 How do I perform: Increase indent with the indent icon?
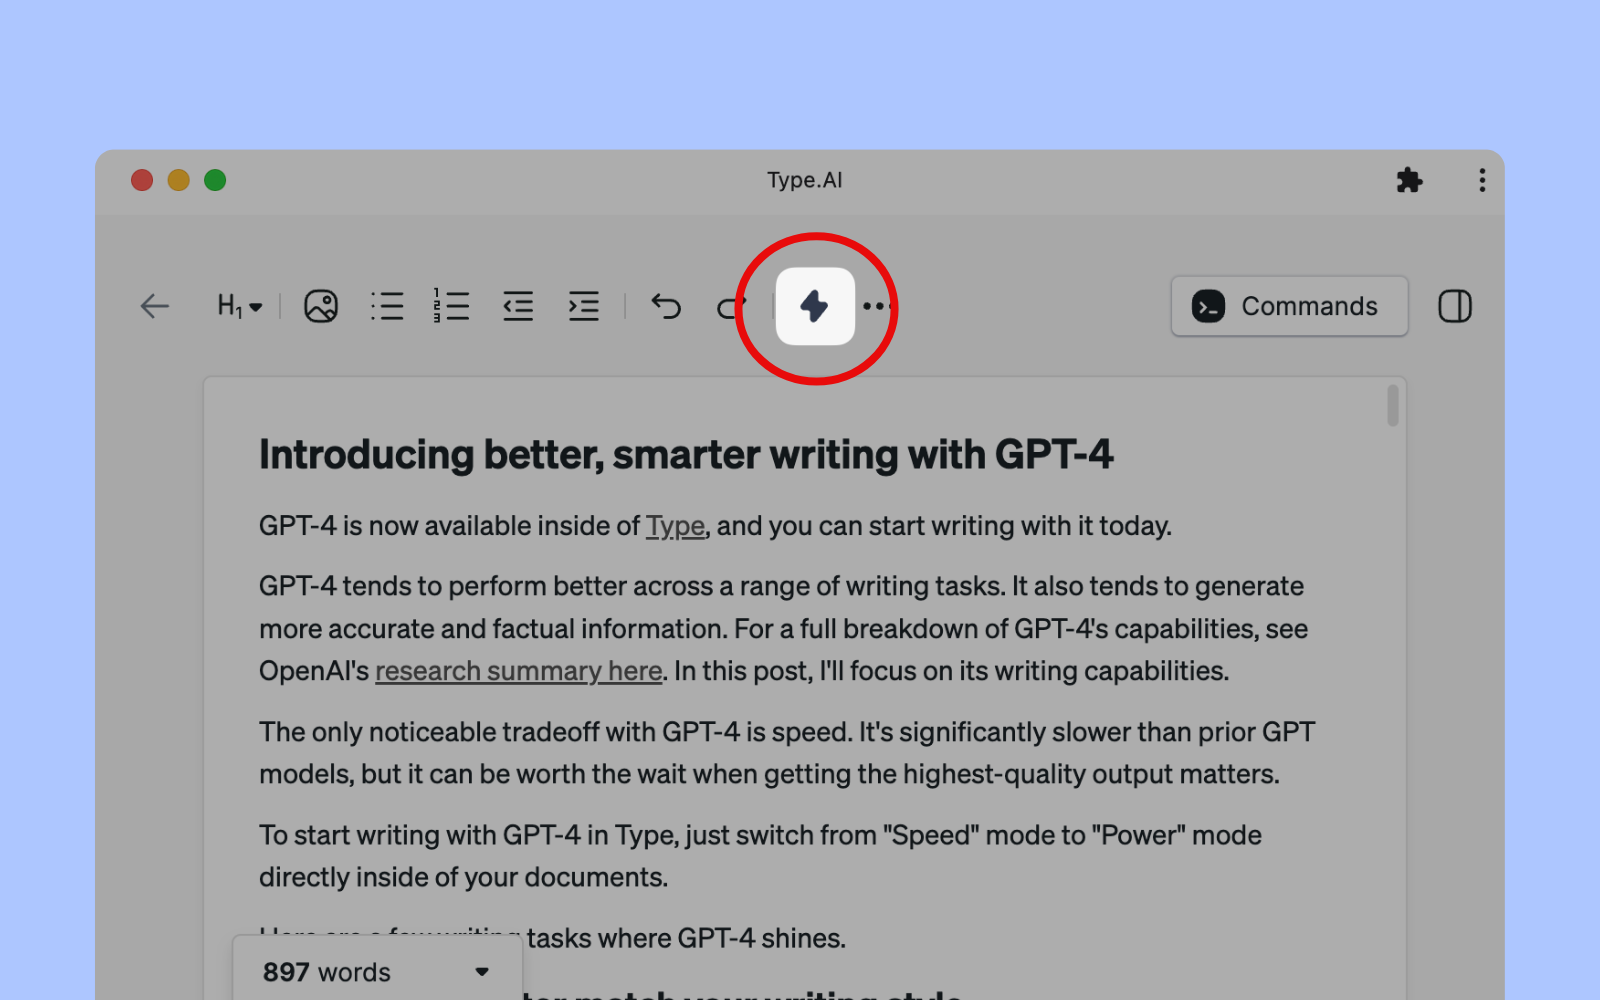[584, 306]
